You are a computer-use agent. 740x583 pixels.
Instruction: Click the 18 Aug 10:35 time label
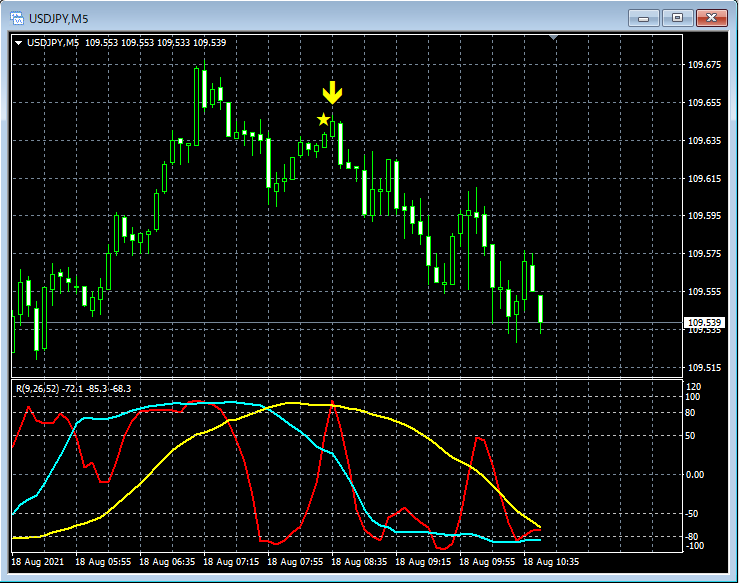pyautogui.click(x=551, y=562)
